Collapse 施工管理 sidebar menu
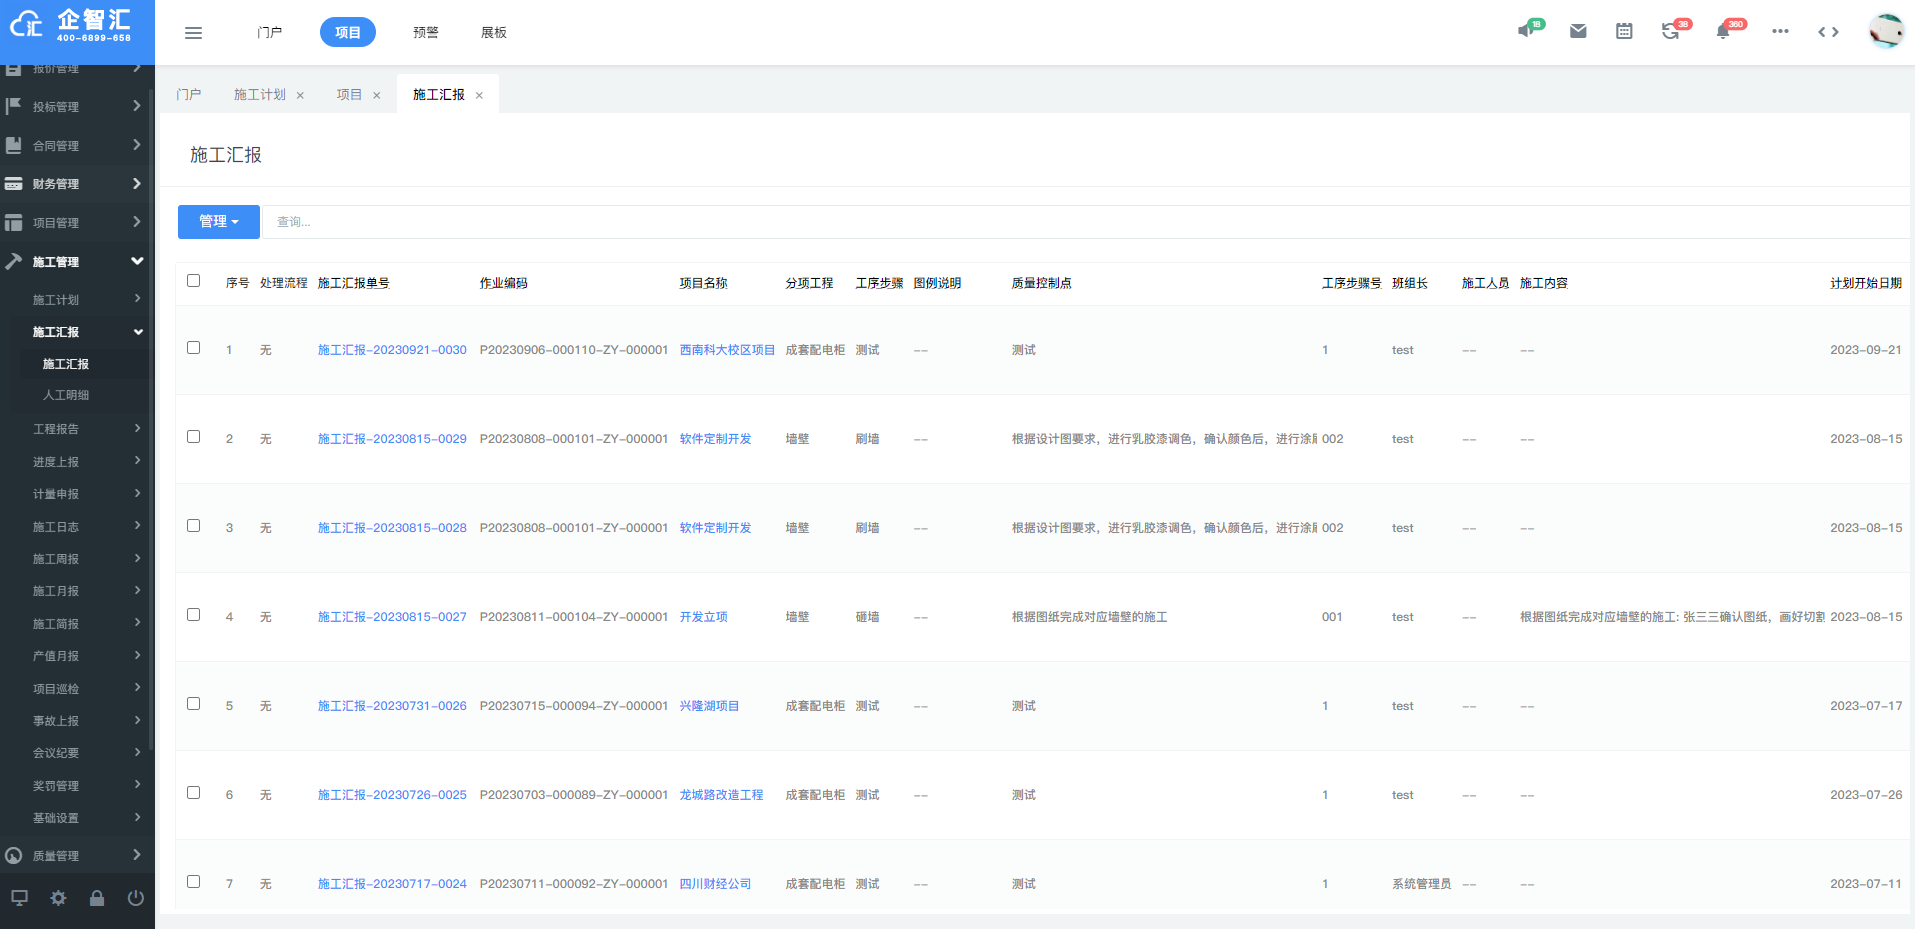The height and width of the screenshot is (929, 1915). point(77,262)
